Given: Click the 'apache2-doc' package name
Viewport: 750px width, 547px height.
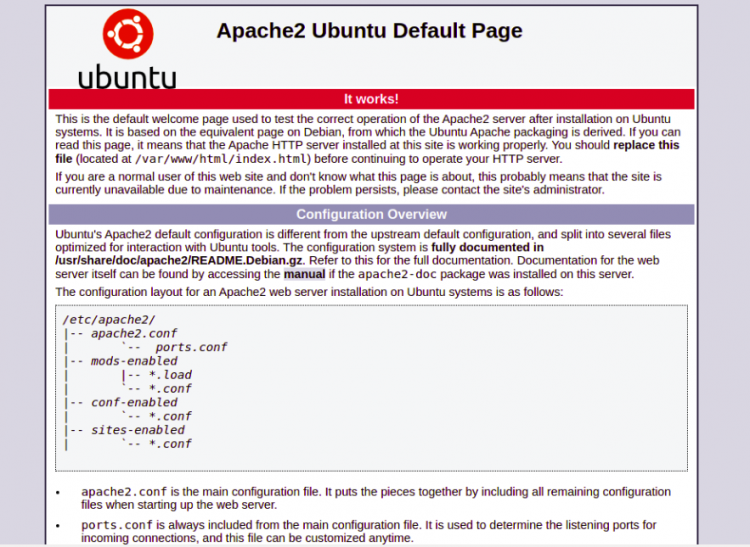Looking at the screenshot, I should pos(397,274).
